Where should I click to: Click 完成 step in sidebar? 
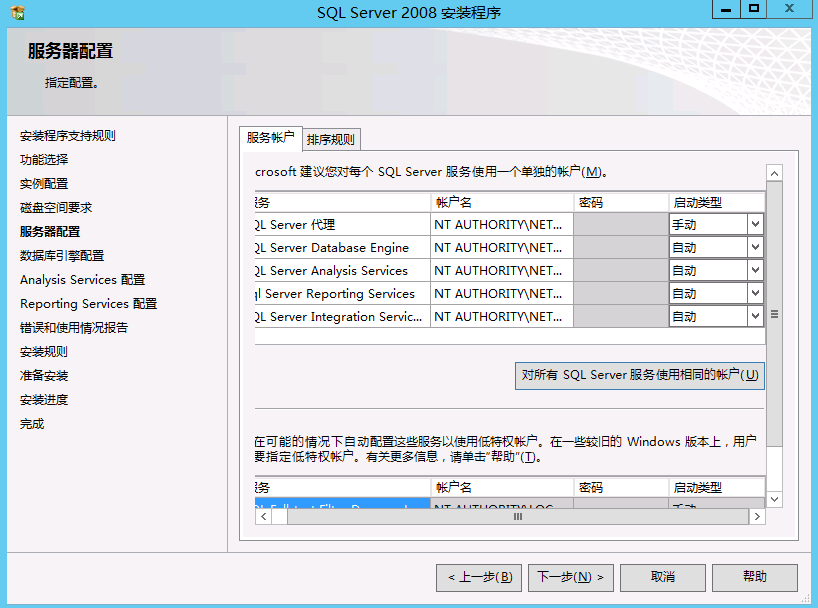coord(32,424)
